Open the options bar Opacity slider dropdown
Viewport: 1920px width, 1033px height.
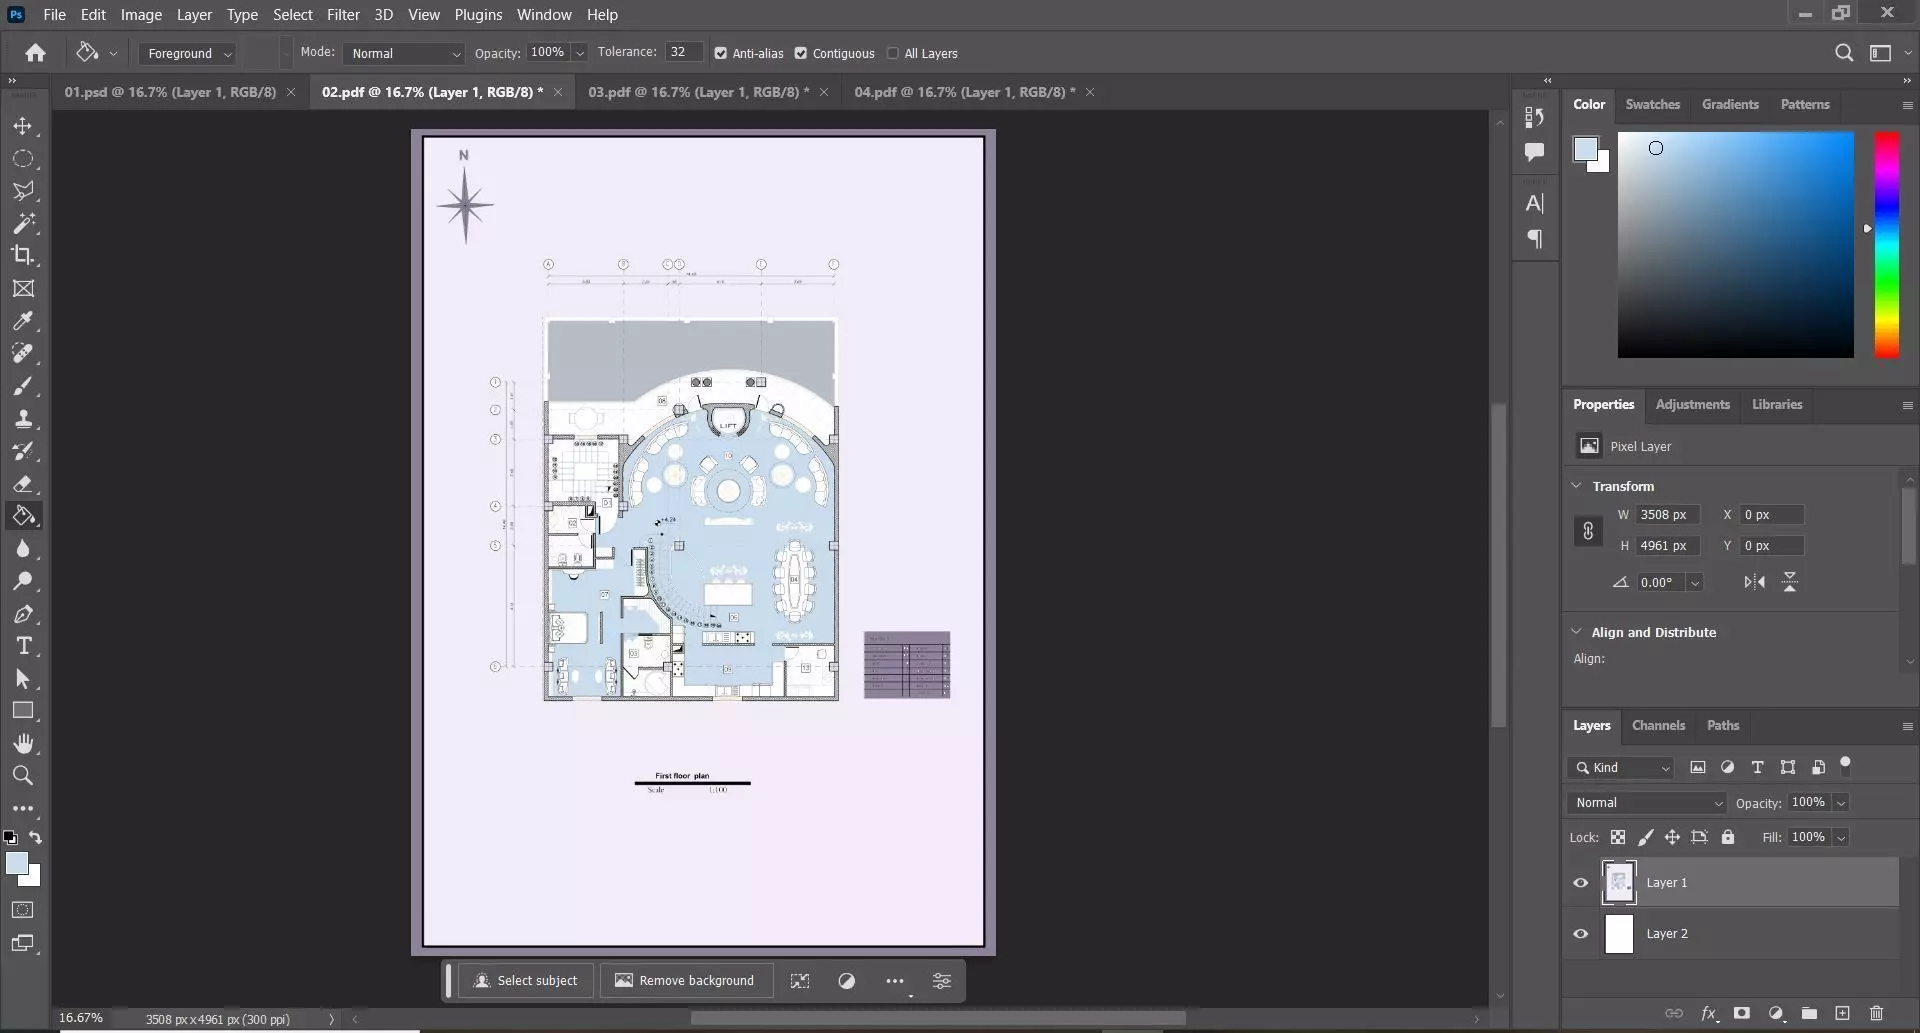click(580, 53)
